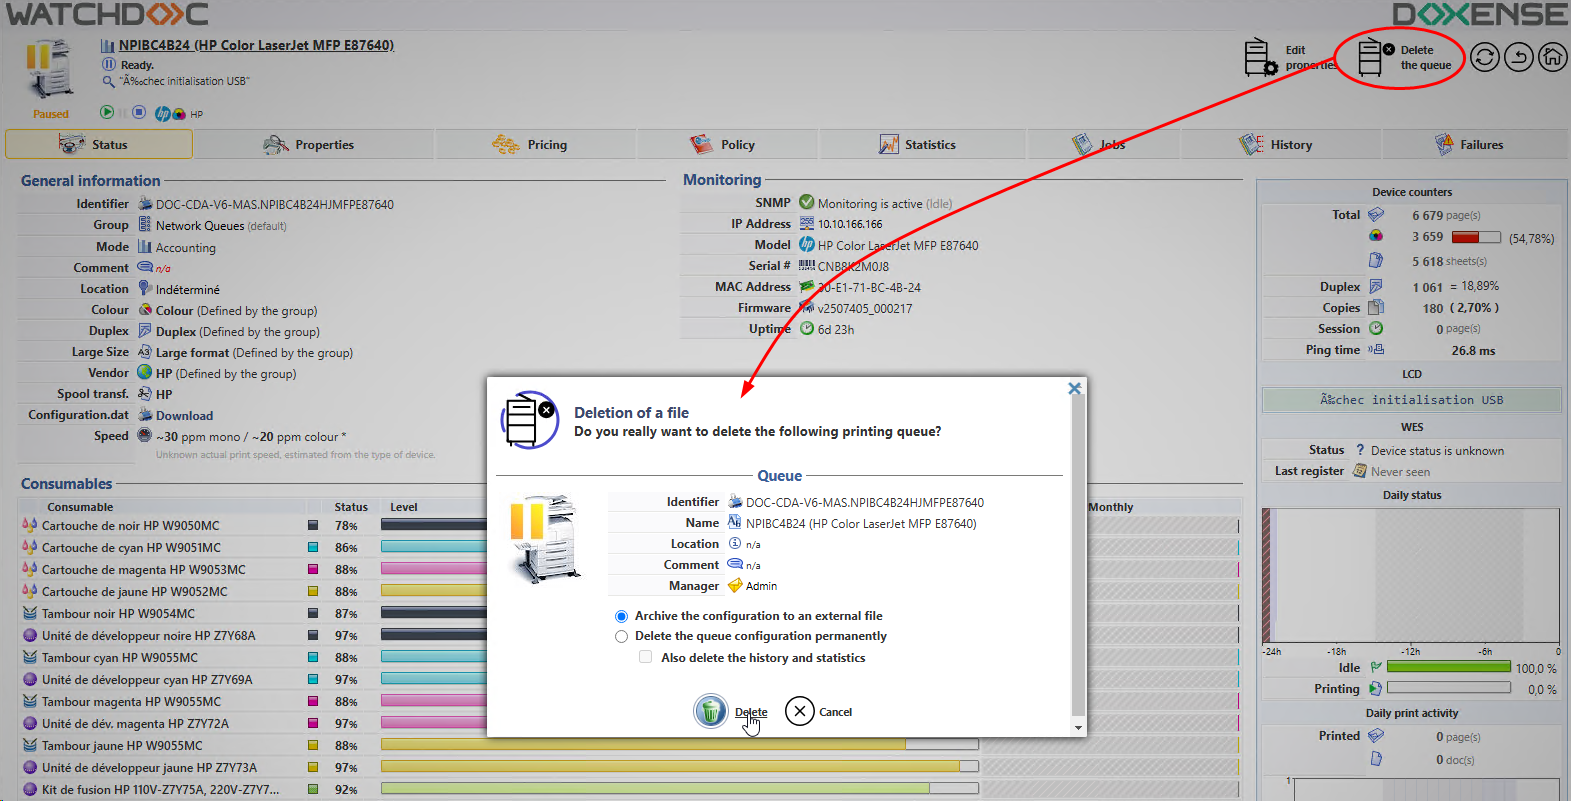Open the Jobs tab
The height and width of the screenshot is (801, 1571).
click(1103, 144)
